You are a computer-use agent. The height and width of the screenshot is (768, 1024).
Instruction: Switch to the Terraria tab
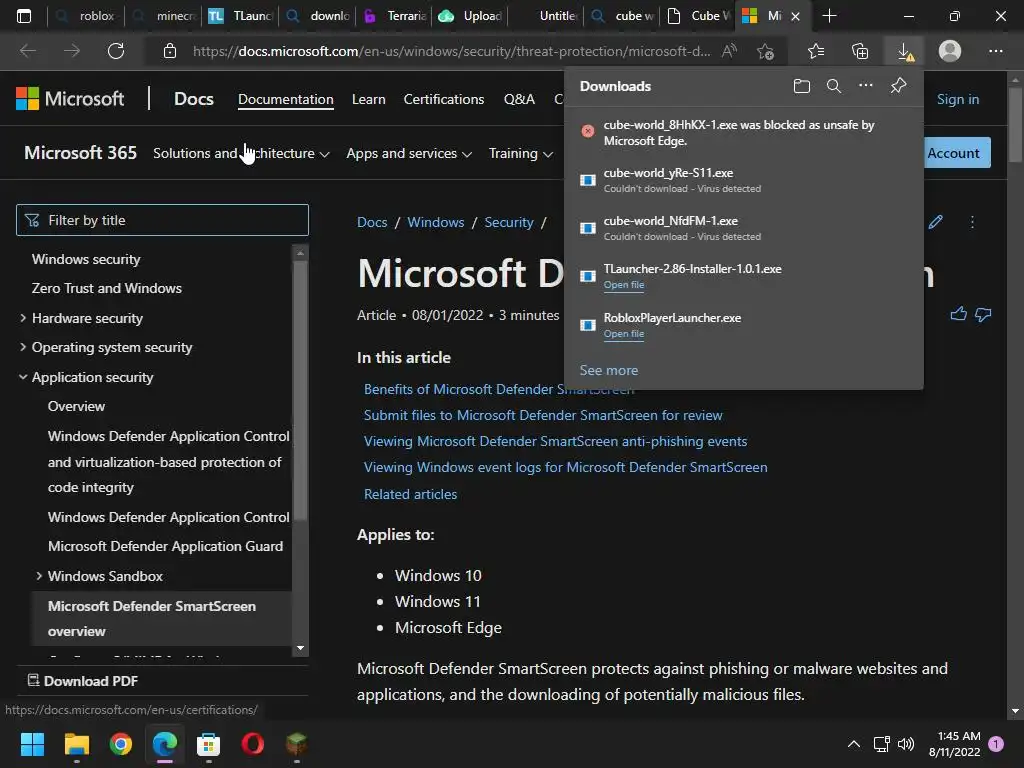pyautogui.click(x=394, y=16)
